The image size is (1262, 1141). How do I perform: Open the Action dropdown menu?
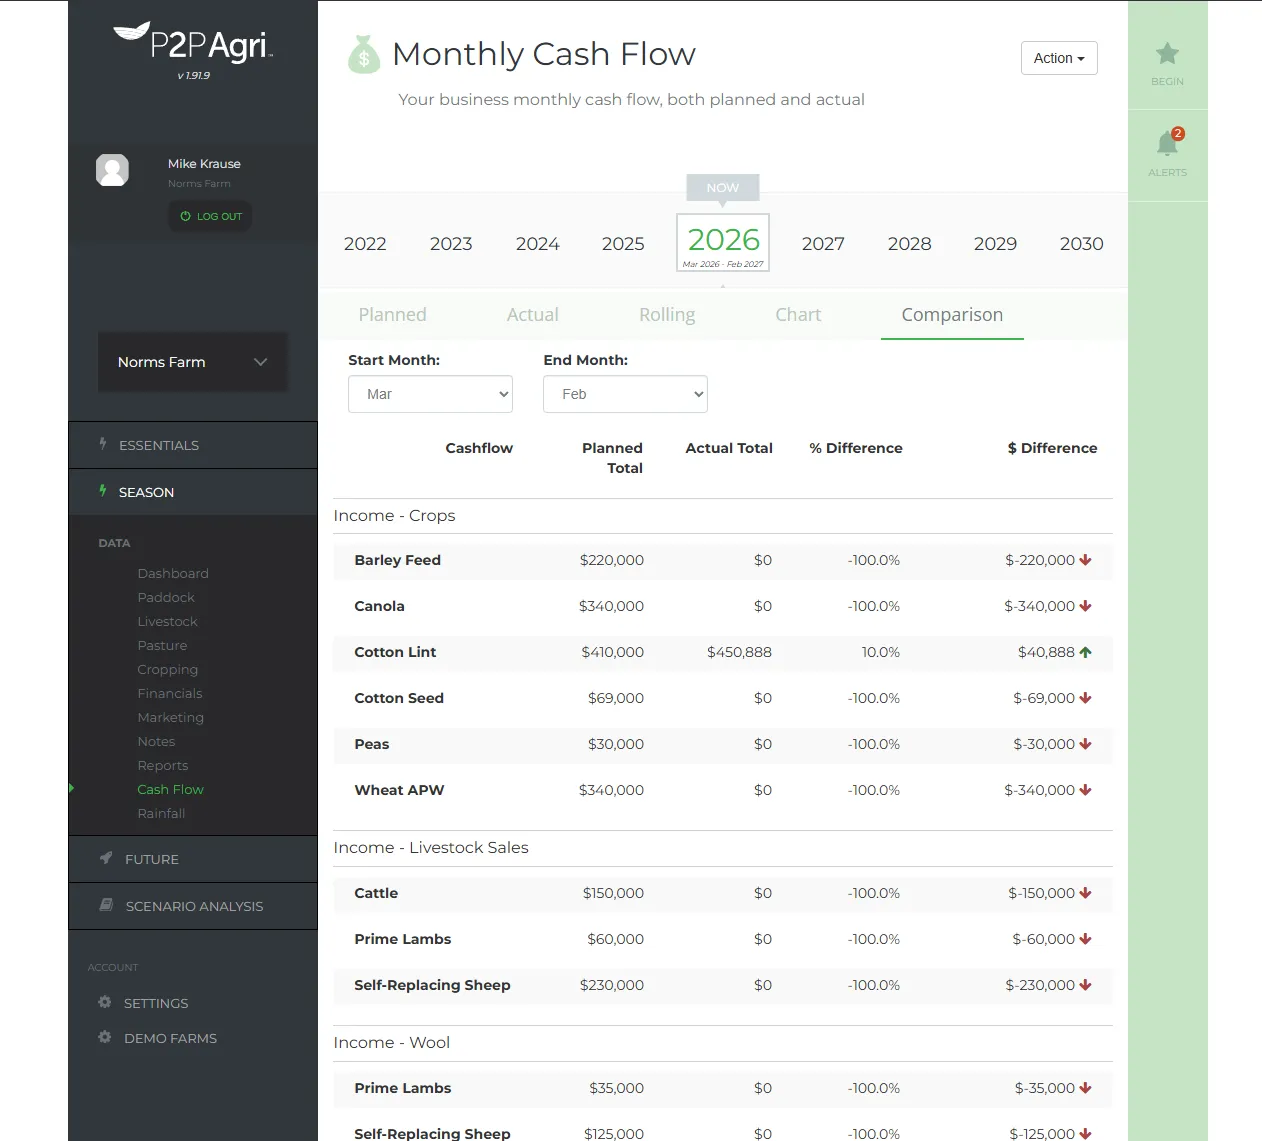pyautogui.click(x=1058, y=58)
